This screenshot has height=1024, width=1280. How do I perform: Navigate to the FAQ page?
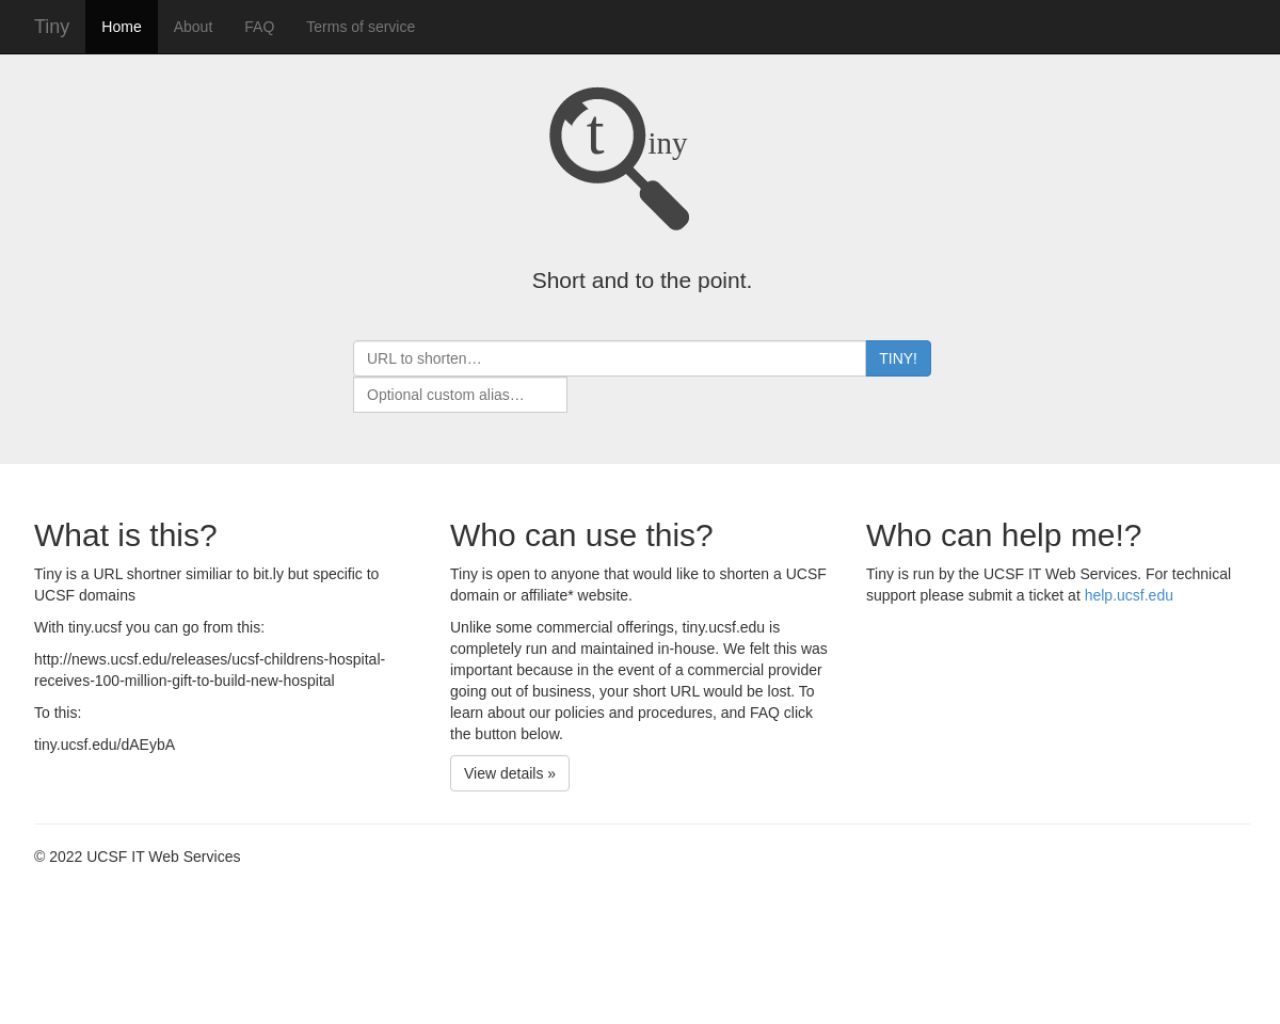click(x=259, y=27)
